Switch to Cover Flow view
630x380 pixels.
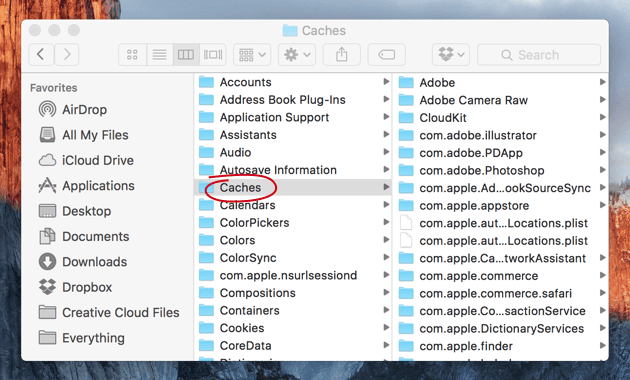(x=213, y=54)
